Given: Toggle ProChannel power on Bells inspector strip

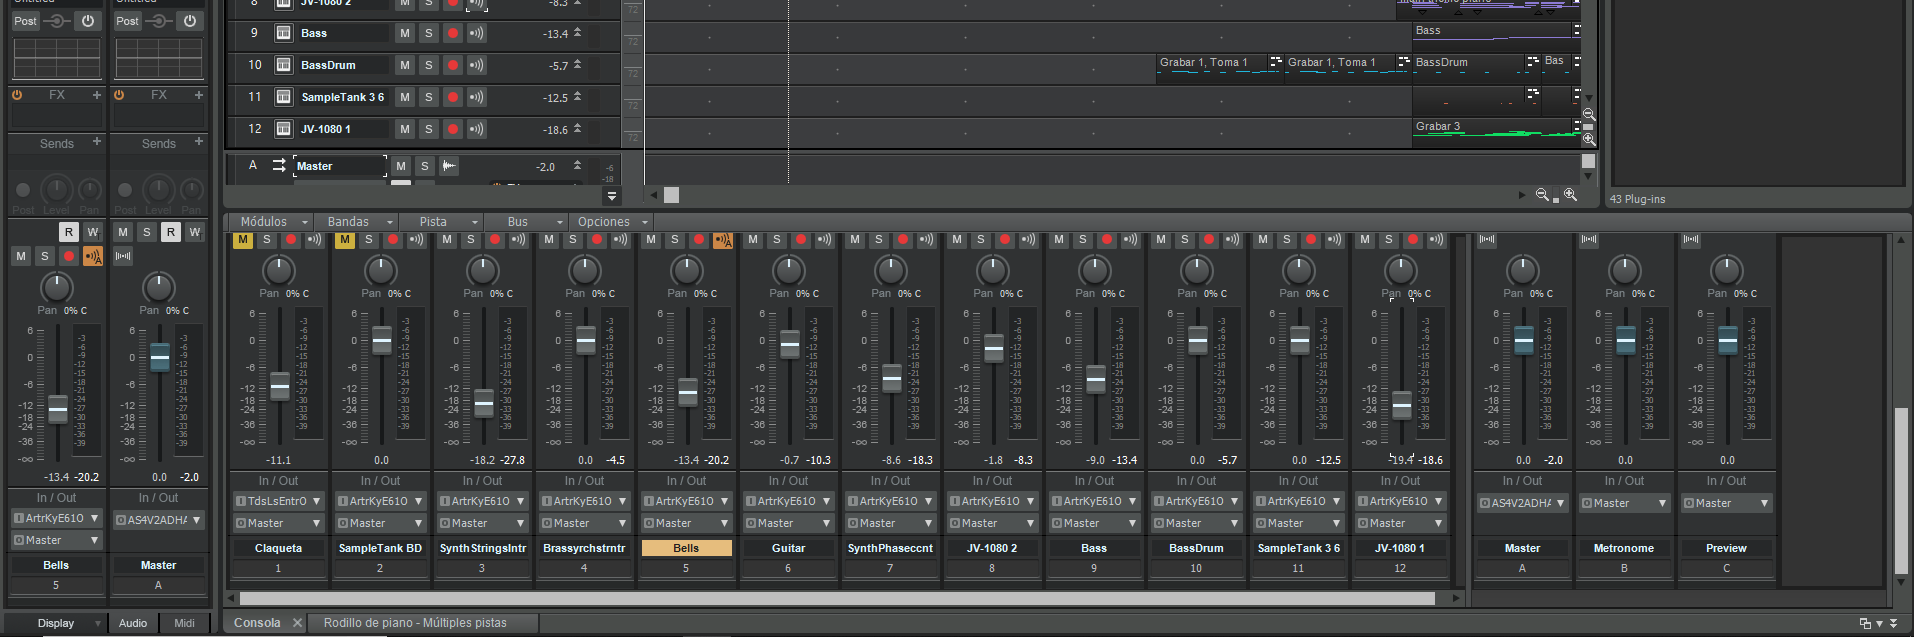Looking at the screenshot, I should (88, 21).
